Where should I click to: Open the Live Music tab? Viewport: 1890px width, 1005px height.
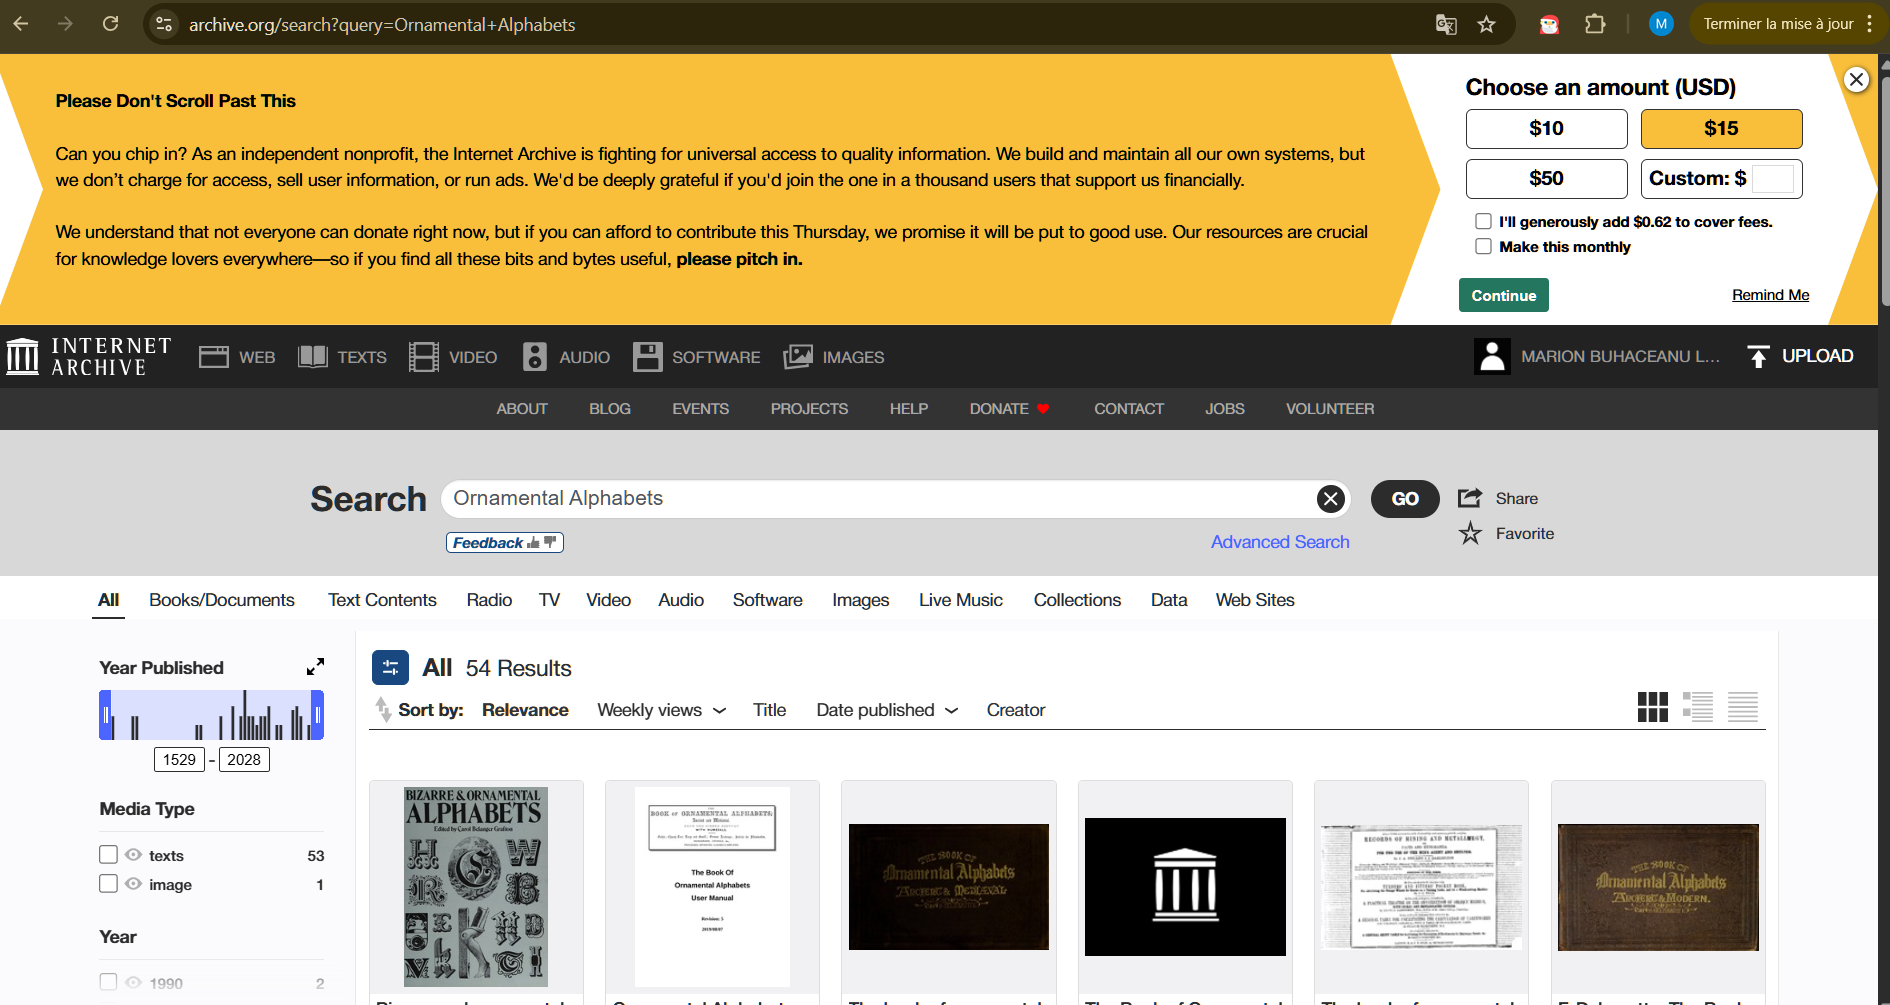tap(960, 600)
